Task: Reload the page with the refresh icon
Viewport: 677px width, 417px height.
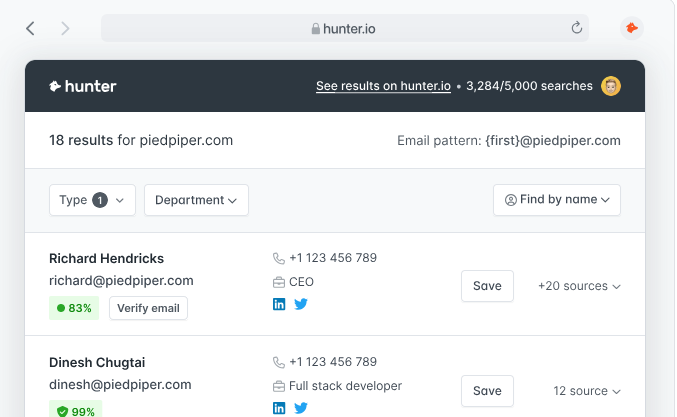Action: tap(576, 28)
